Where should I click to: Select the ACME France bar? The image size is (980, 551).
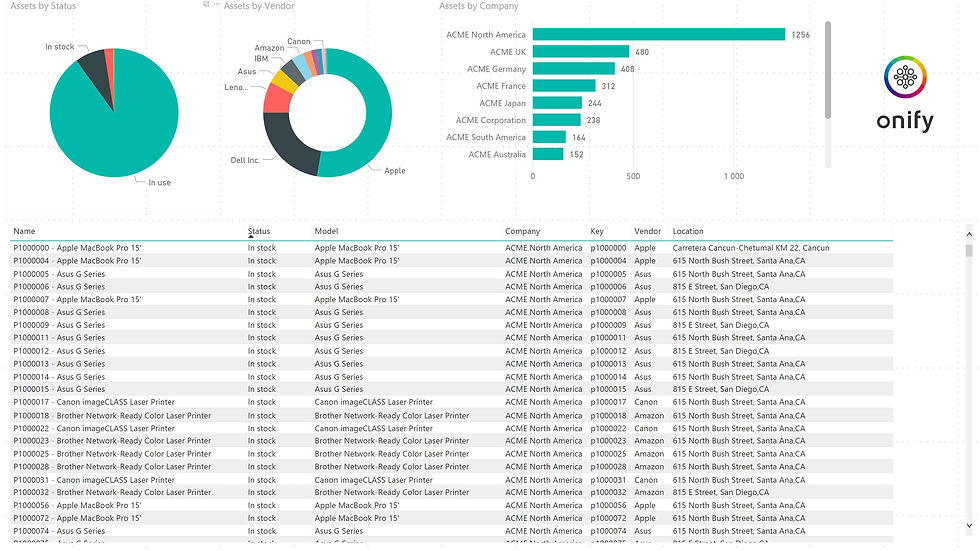(564, 86)
